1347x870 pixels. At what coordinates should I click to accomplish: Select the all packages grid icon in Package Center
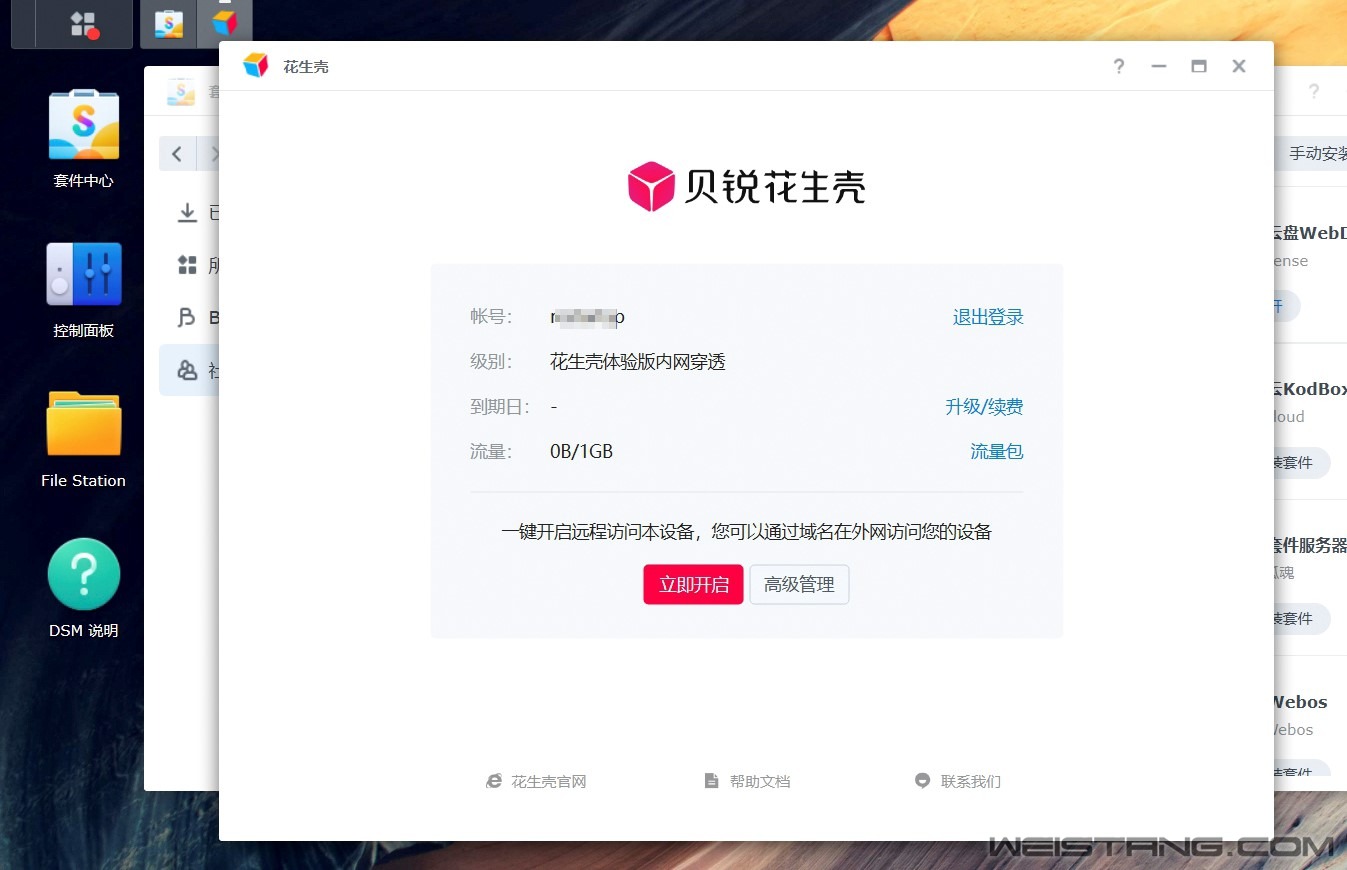tap(187, 265)
